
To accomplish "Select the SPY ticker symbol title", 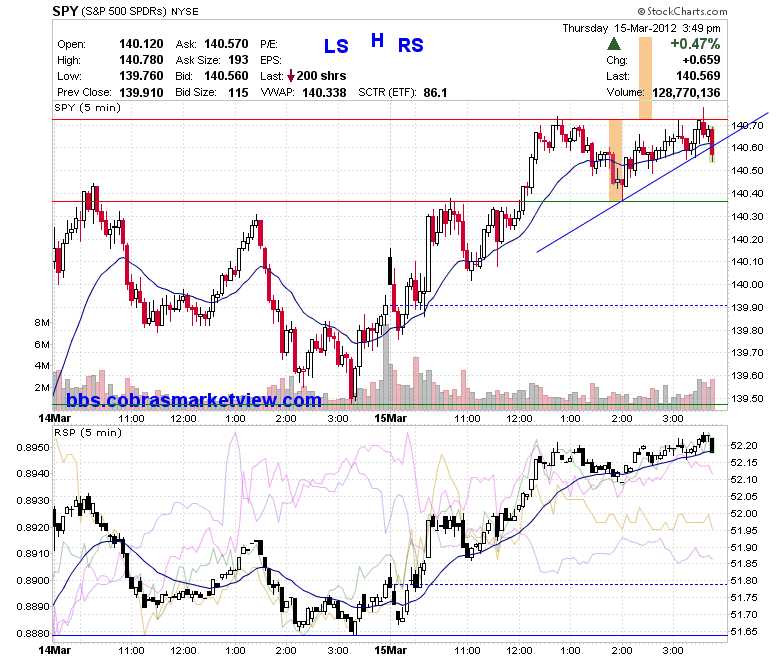I will point(65,11).
